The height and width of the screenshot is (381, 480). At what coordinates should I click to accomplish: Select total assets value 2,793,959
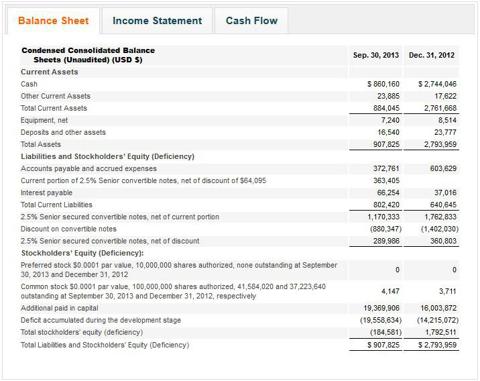pos(440,144)
